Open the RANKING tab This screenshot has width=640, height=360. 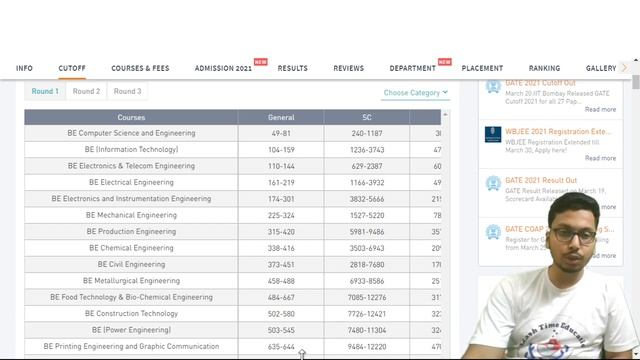(x=544, y=68)
